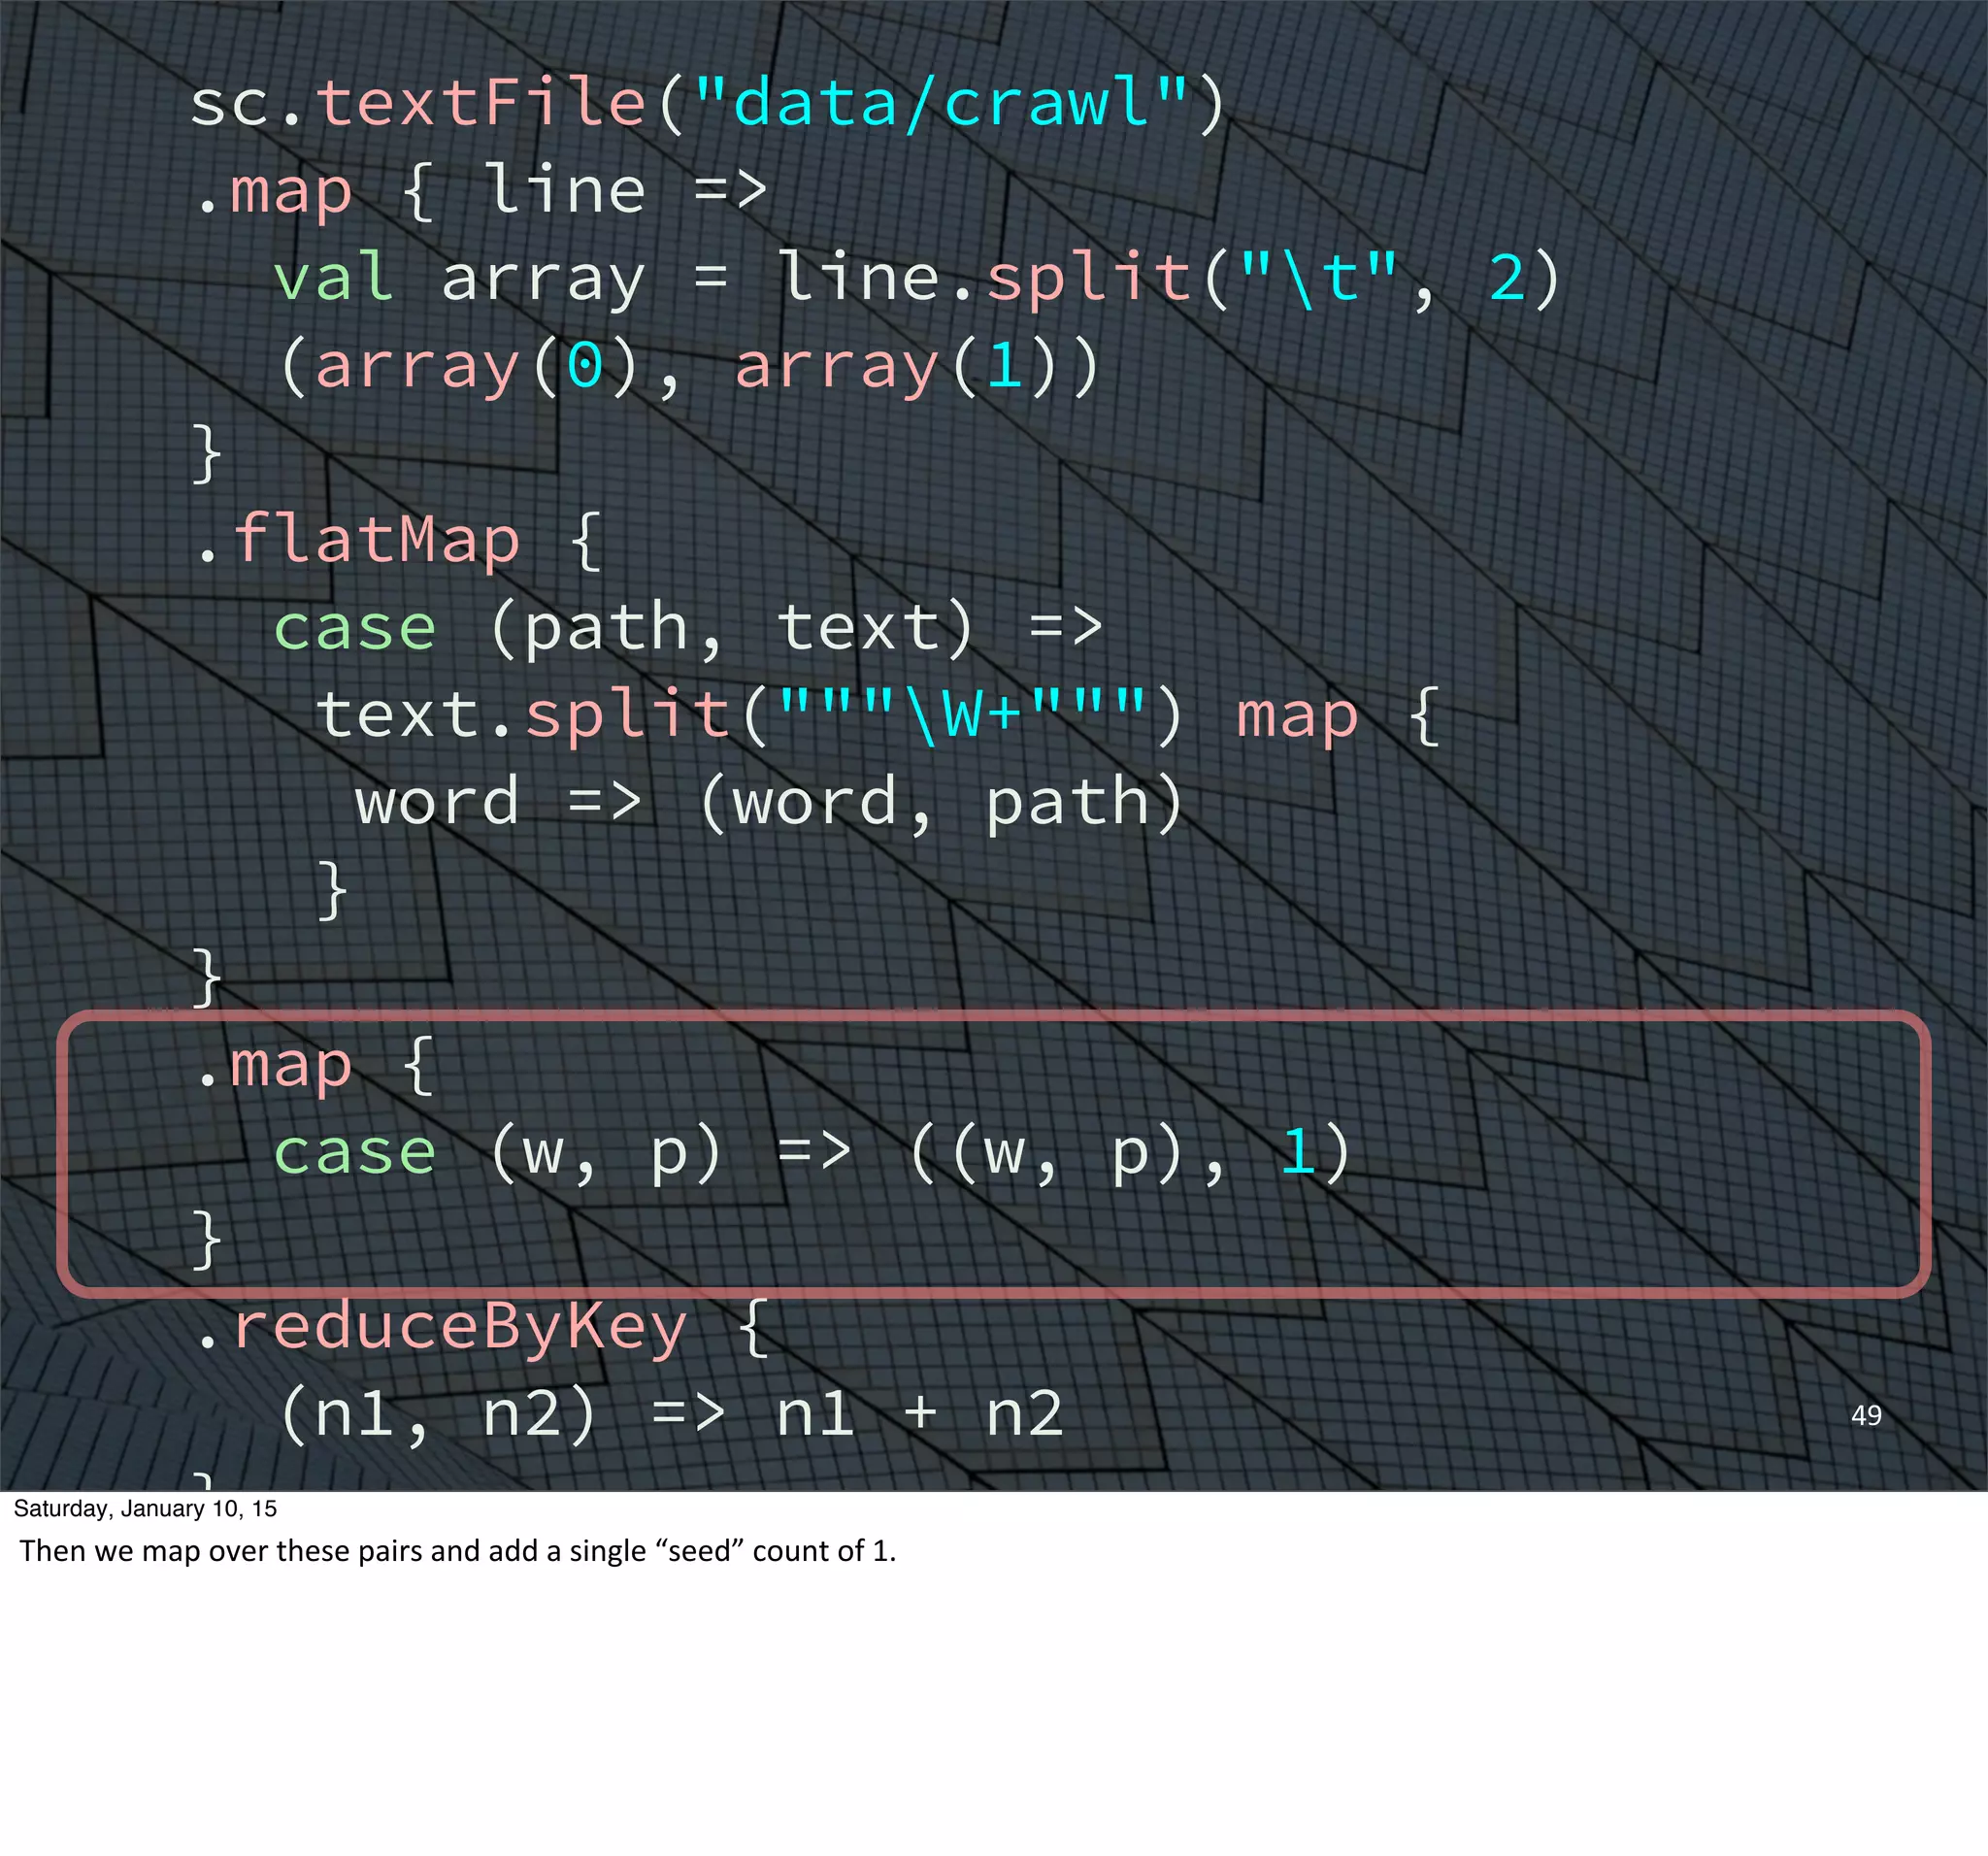This screenshot has width=1988, height=1856.
Task: Click the "(array(0), array(1))" line
Action: (689, 366)
